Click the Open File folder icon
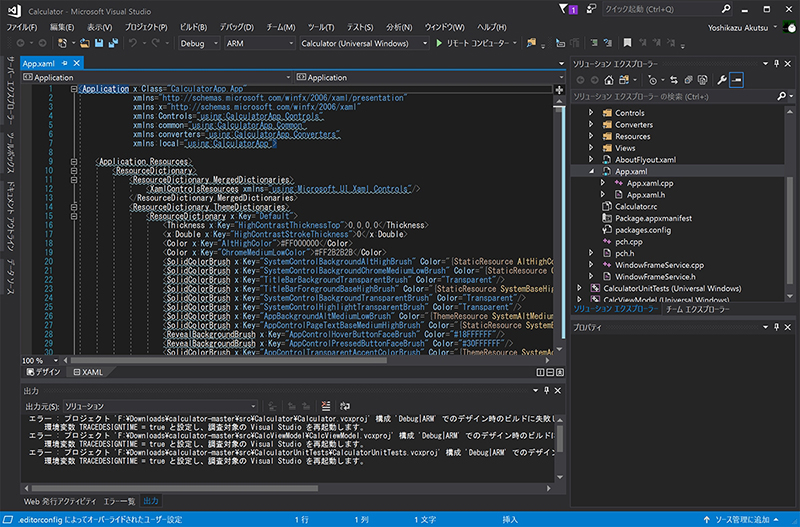The width and height of the screenshot is (800, 527). (x=85, y=43)
